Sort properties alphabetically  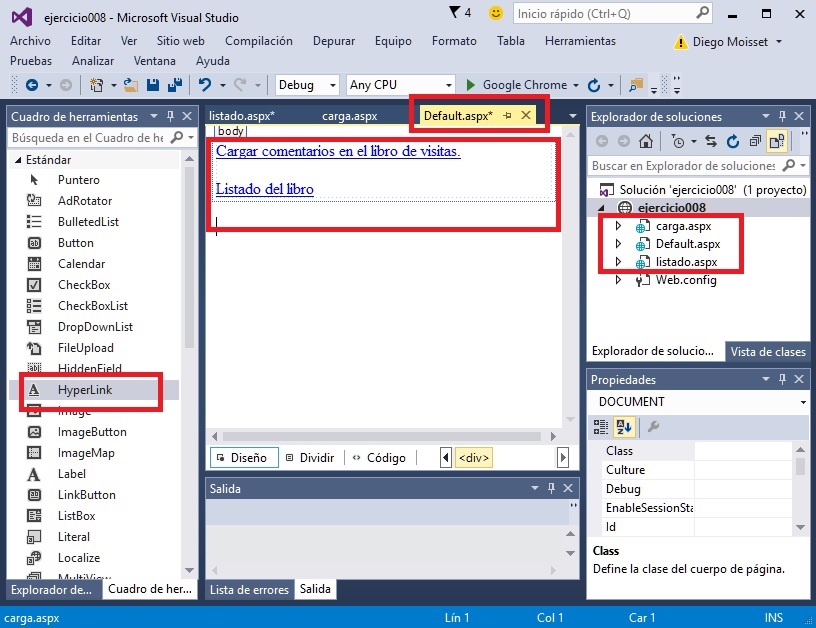click(623, 427)
